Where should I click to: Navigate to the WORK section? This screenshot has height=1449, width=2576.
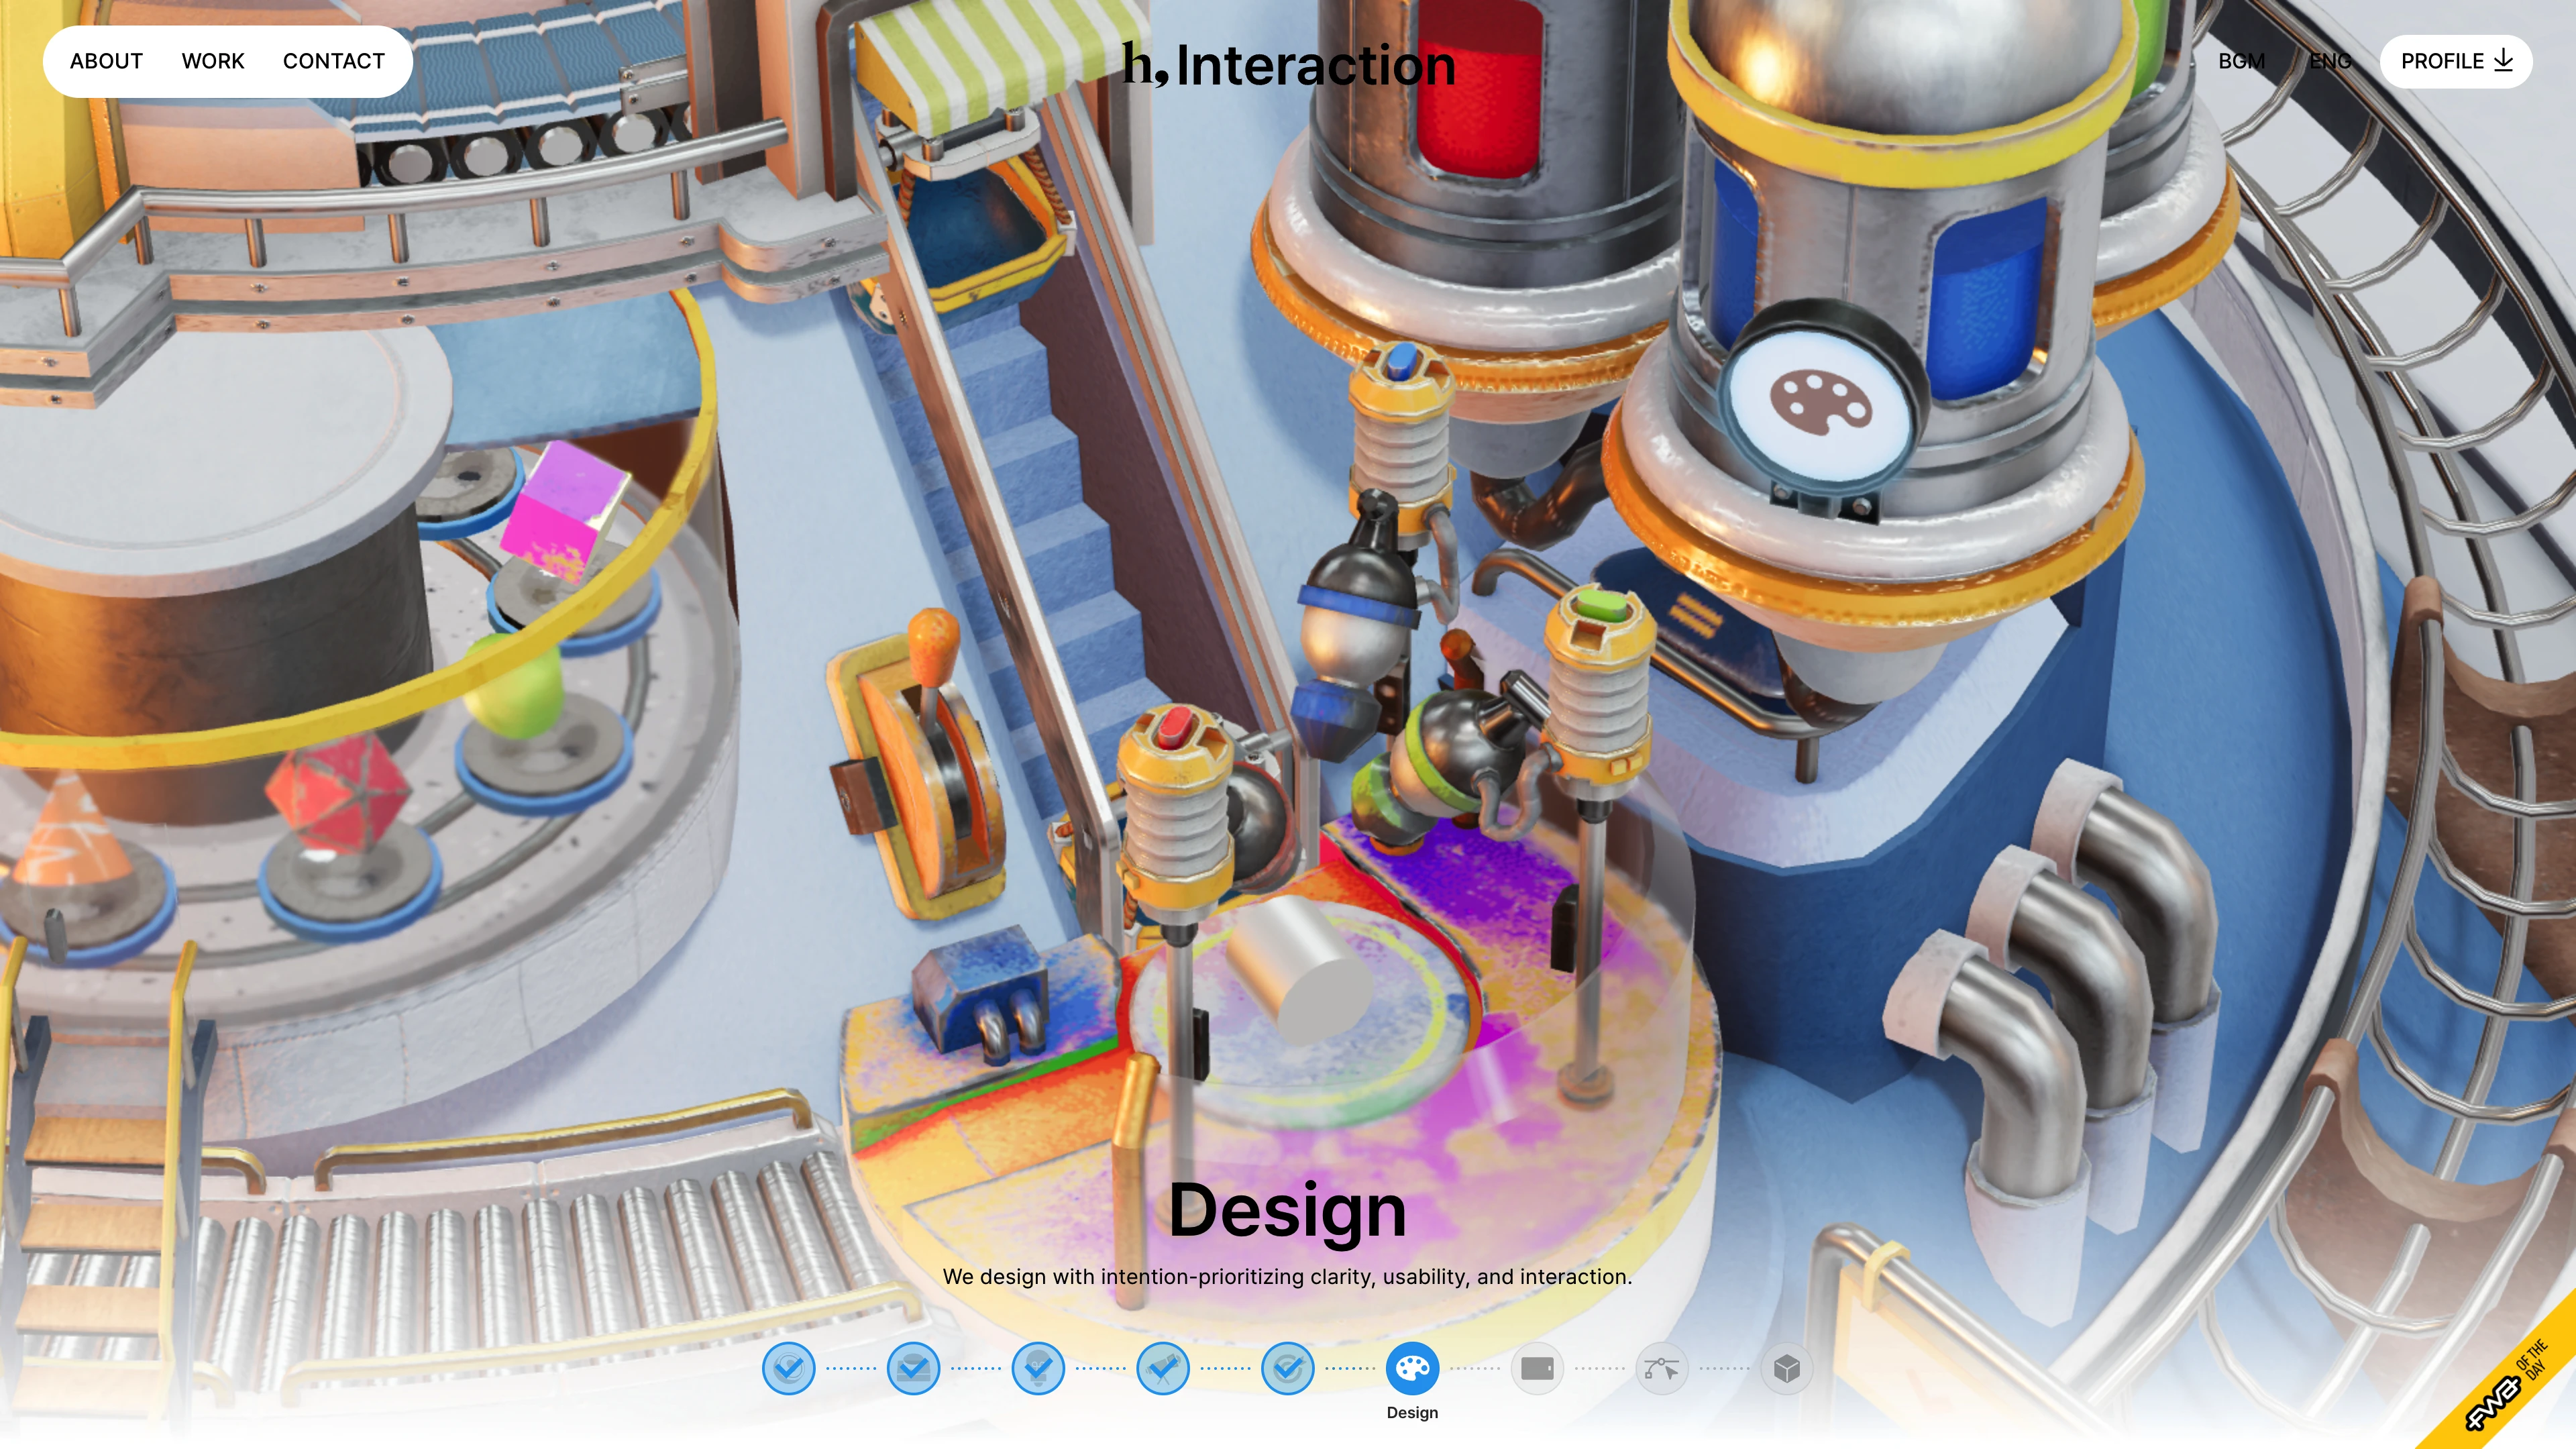click(x=213, y=61)
